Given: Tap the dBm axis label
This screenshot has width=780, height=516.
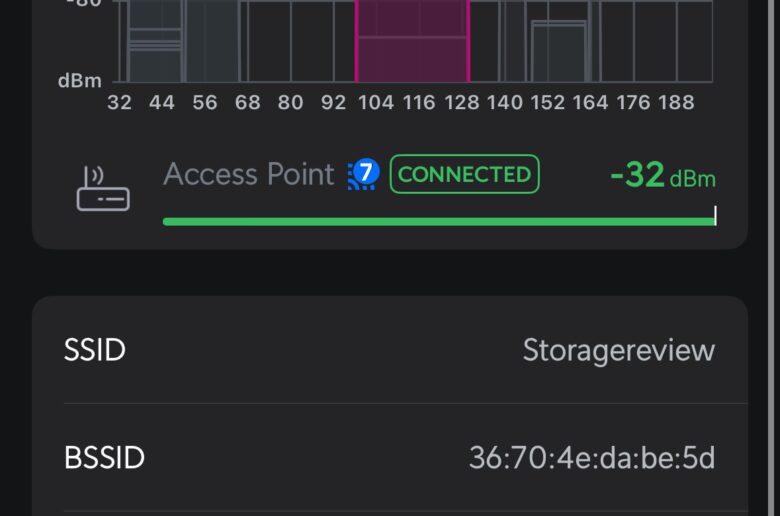Looking at the screenshot, I should (x=80, y=81).
